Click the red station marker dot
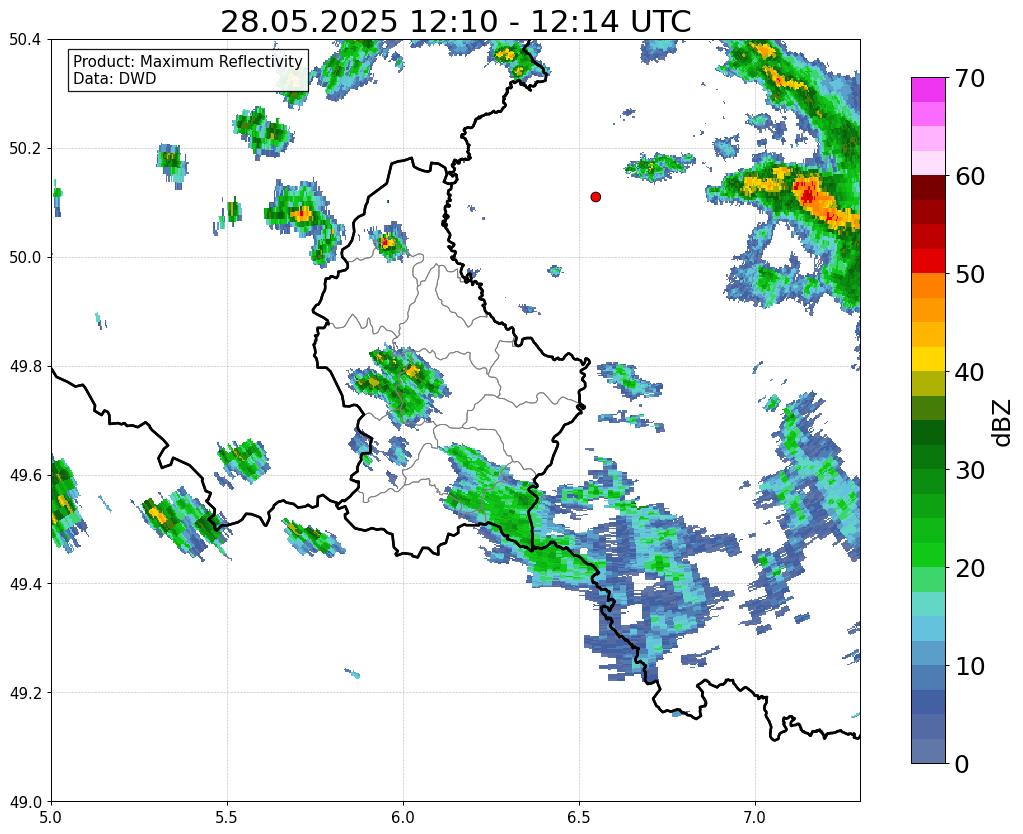 [595, 197]
